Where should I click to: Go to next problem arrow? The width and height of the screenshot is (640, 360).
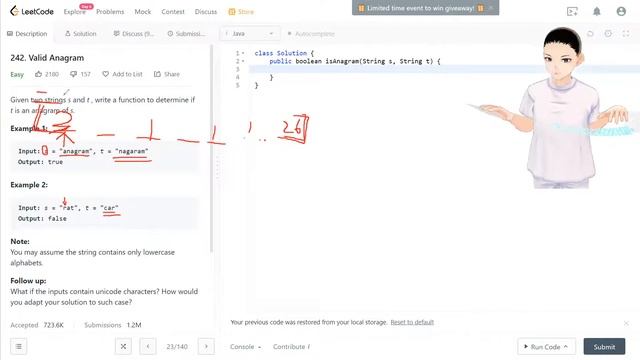206,347
